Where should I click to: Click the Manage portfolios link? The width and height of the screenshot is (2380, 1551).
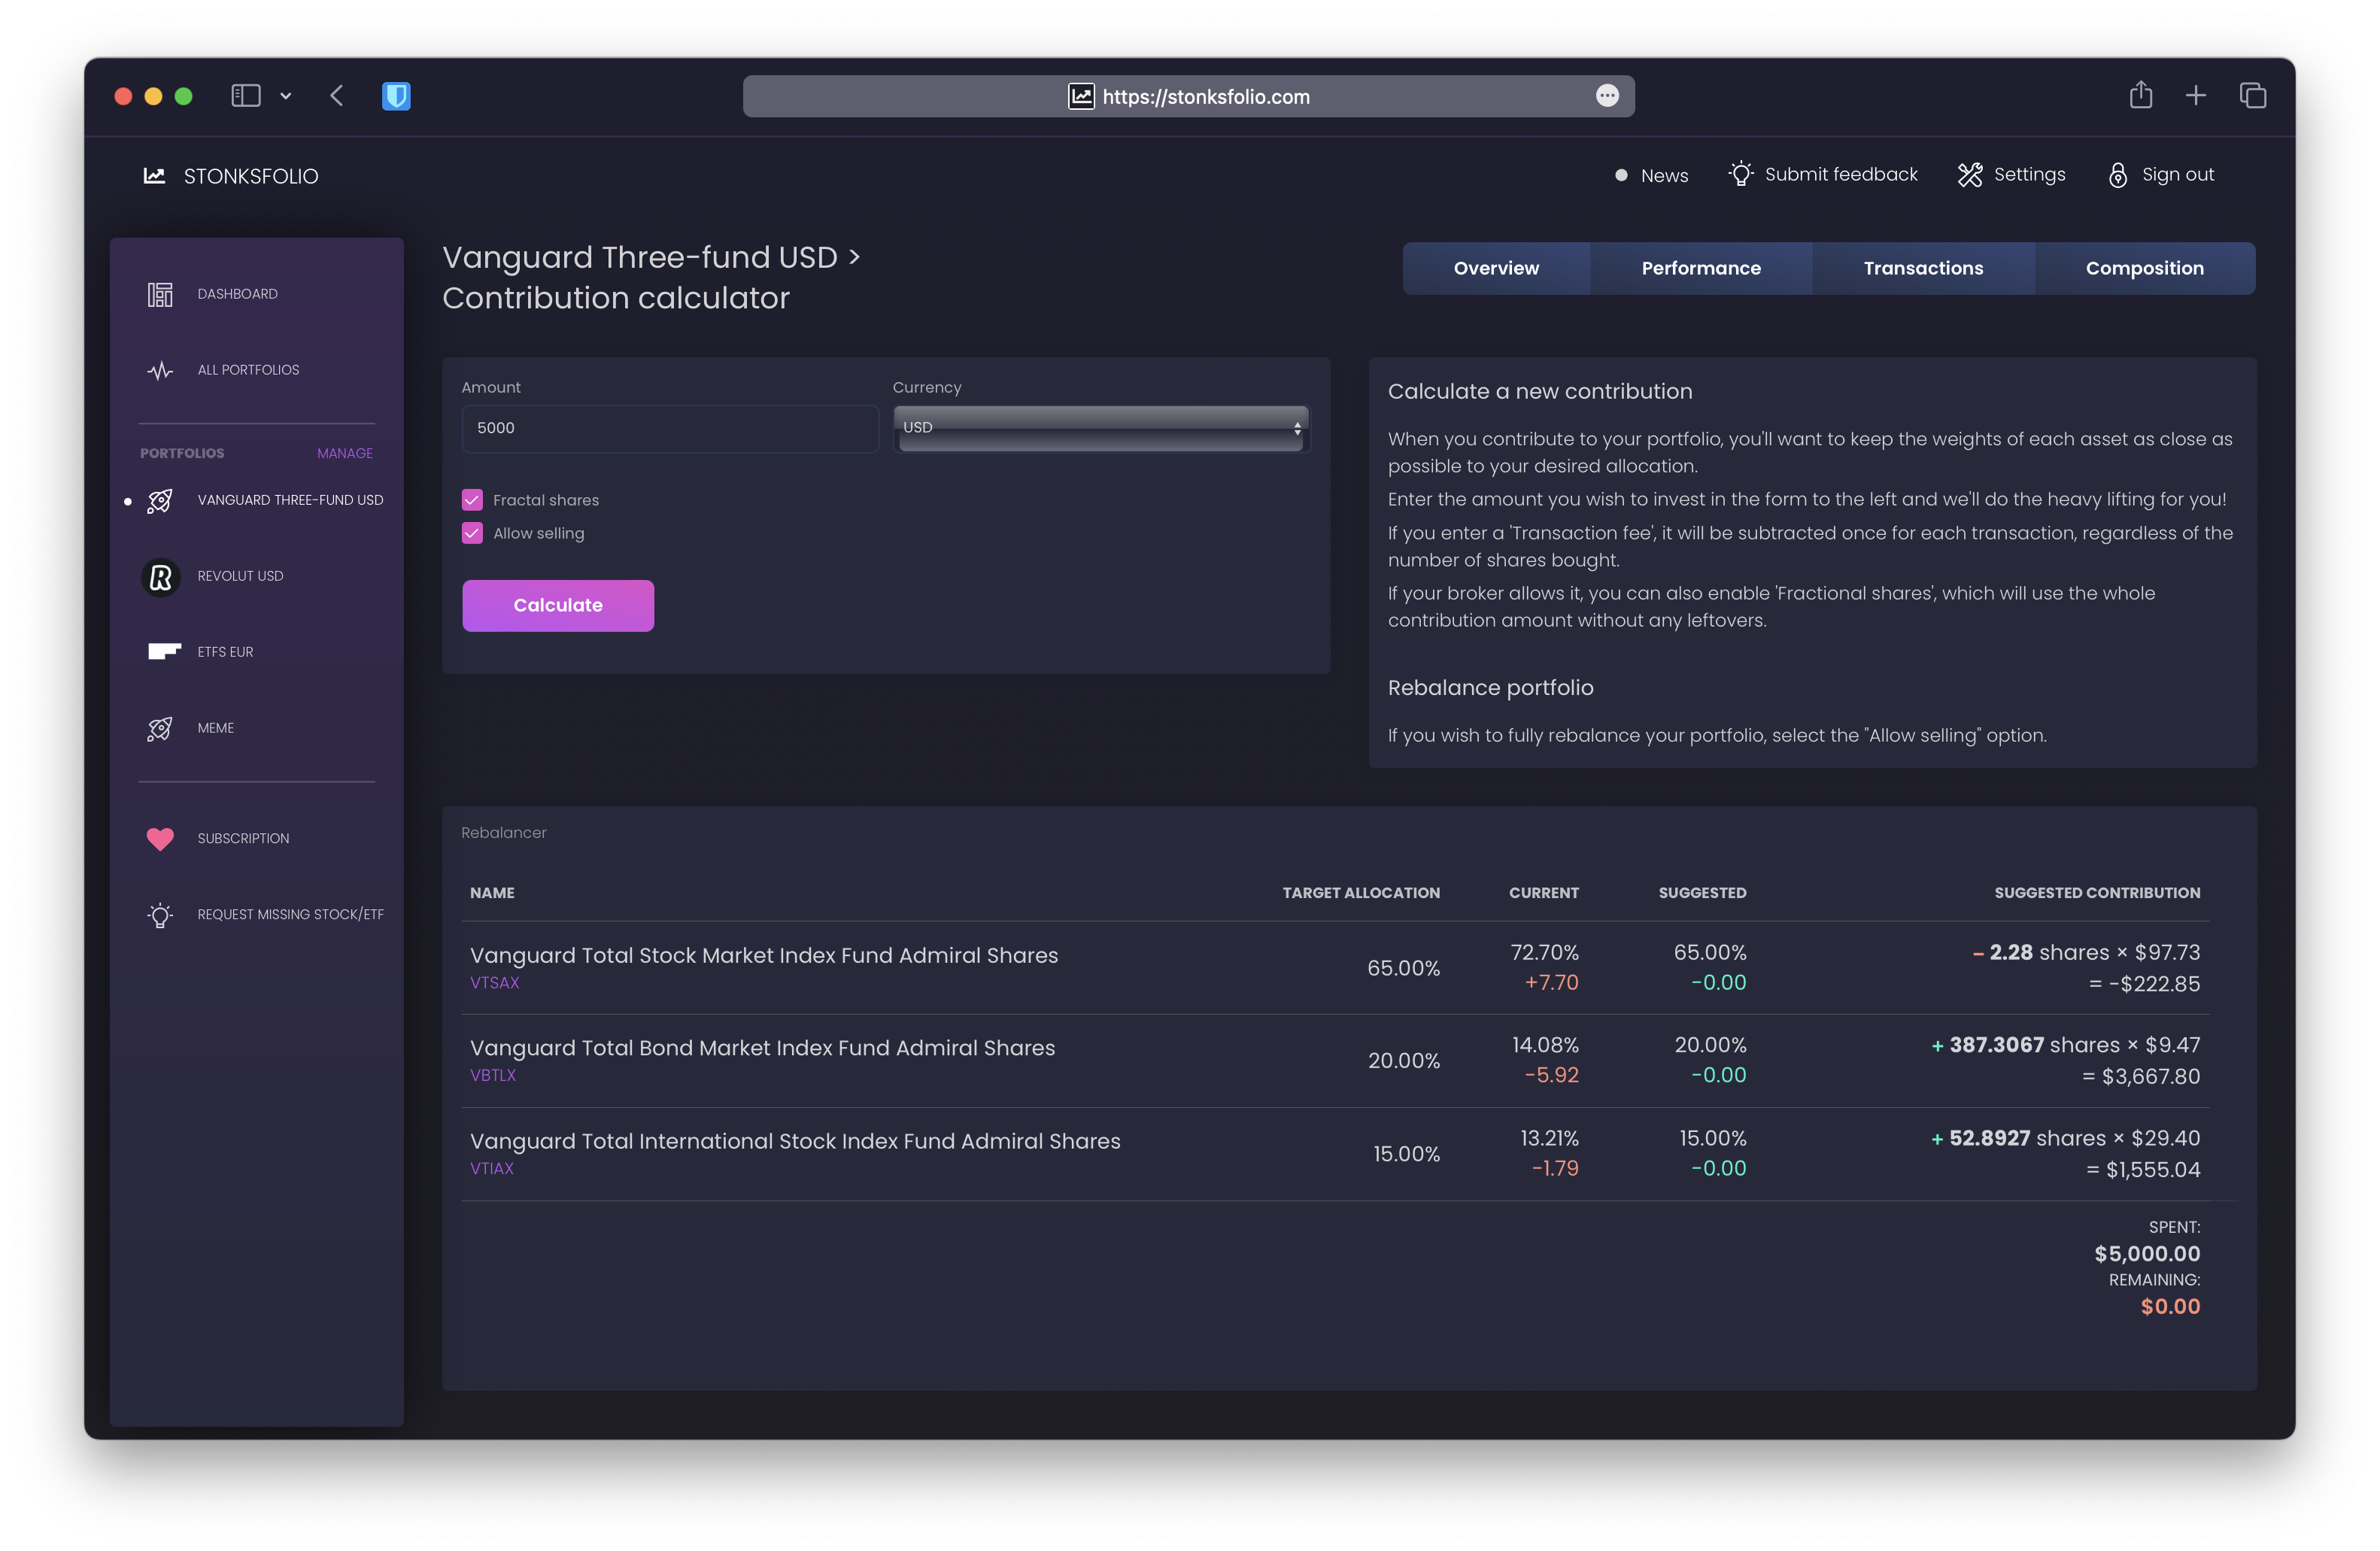tap(345, 454)
